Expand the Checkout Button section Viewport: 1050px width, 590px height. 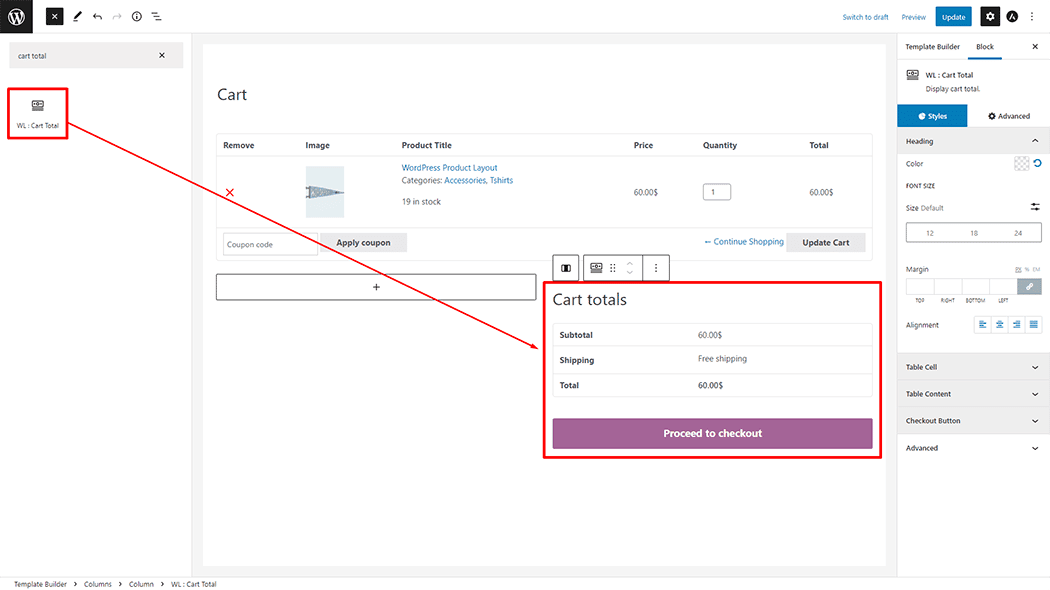[x=972, y=421]
